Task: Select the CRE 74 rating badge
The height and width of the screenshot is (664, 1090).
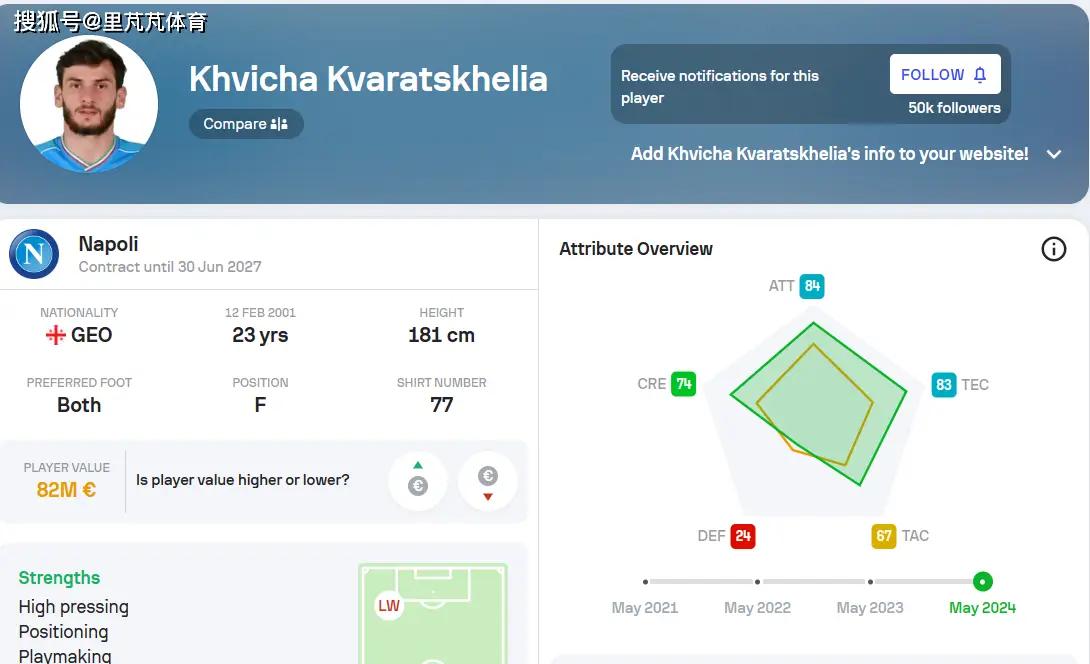Action: click(683, 384)
